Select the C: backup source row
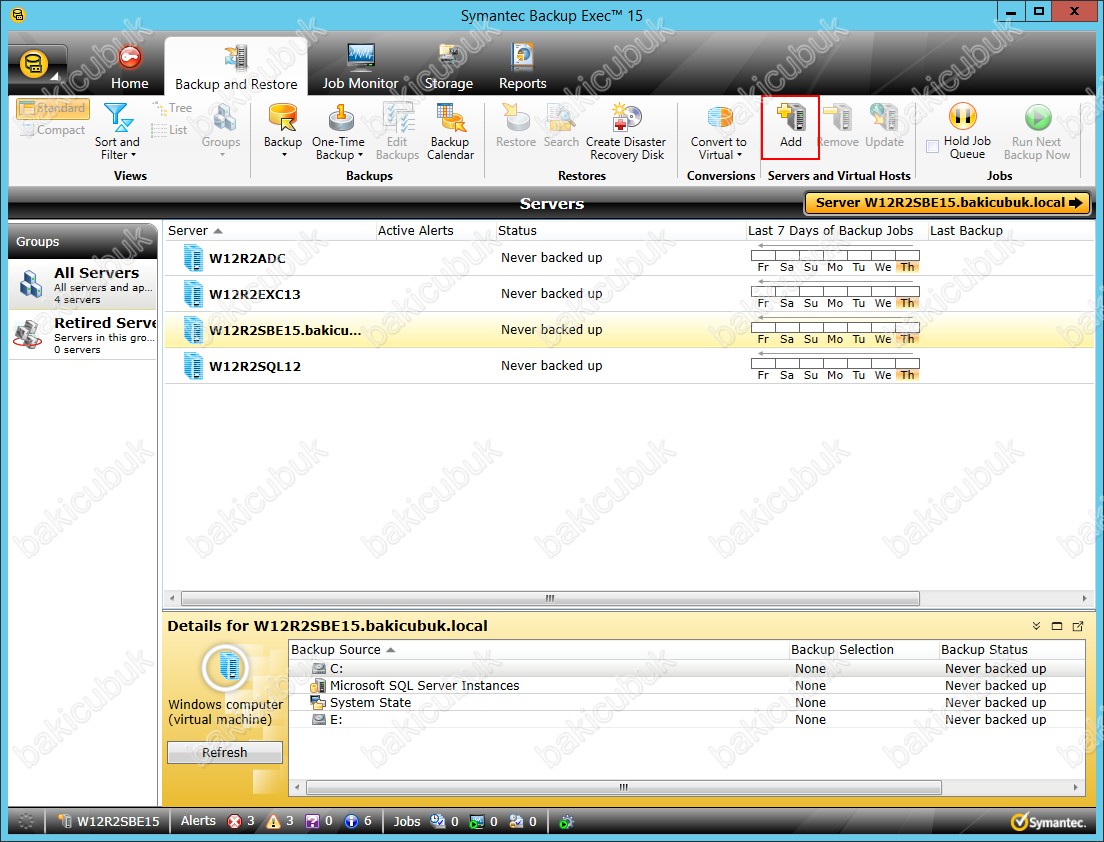Image resolution: width=1104 pixels, height=842 pixels. 687,669
